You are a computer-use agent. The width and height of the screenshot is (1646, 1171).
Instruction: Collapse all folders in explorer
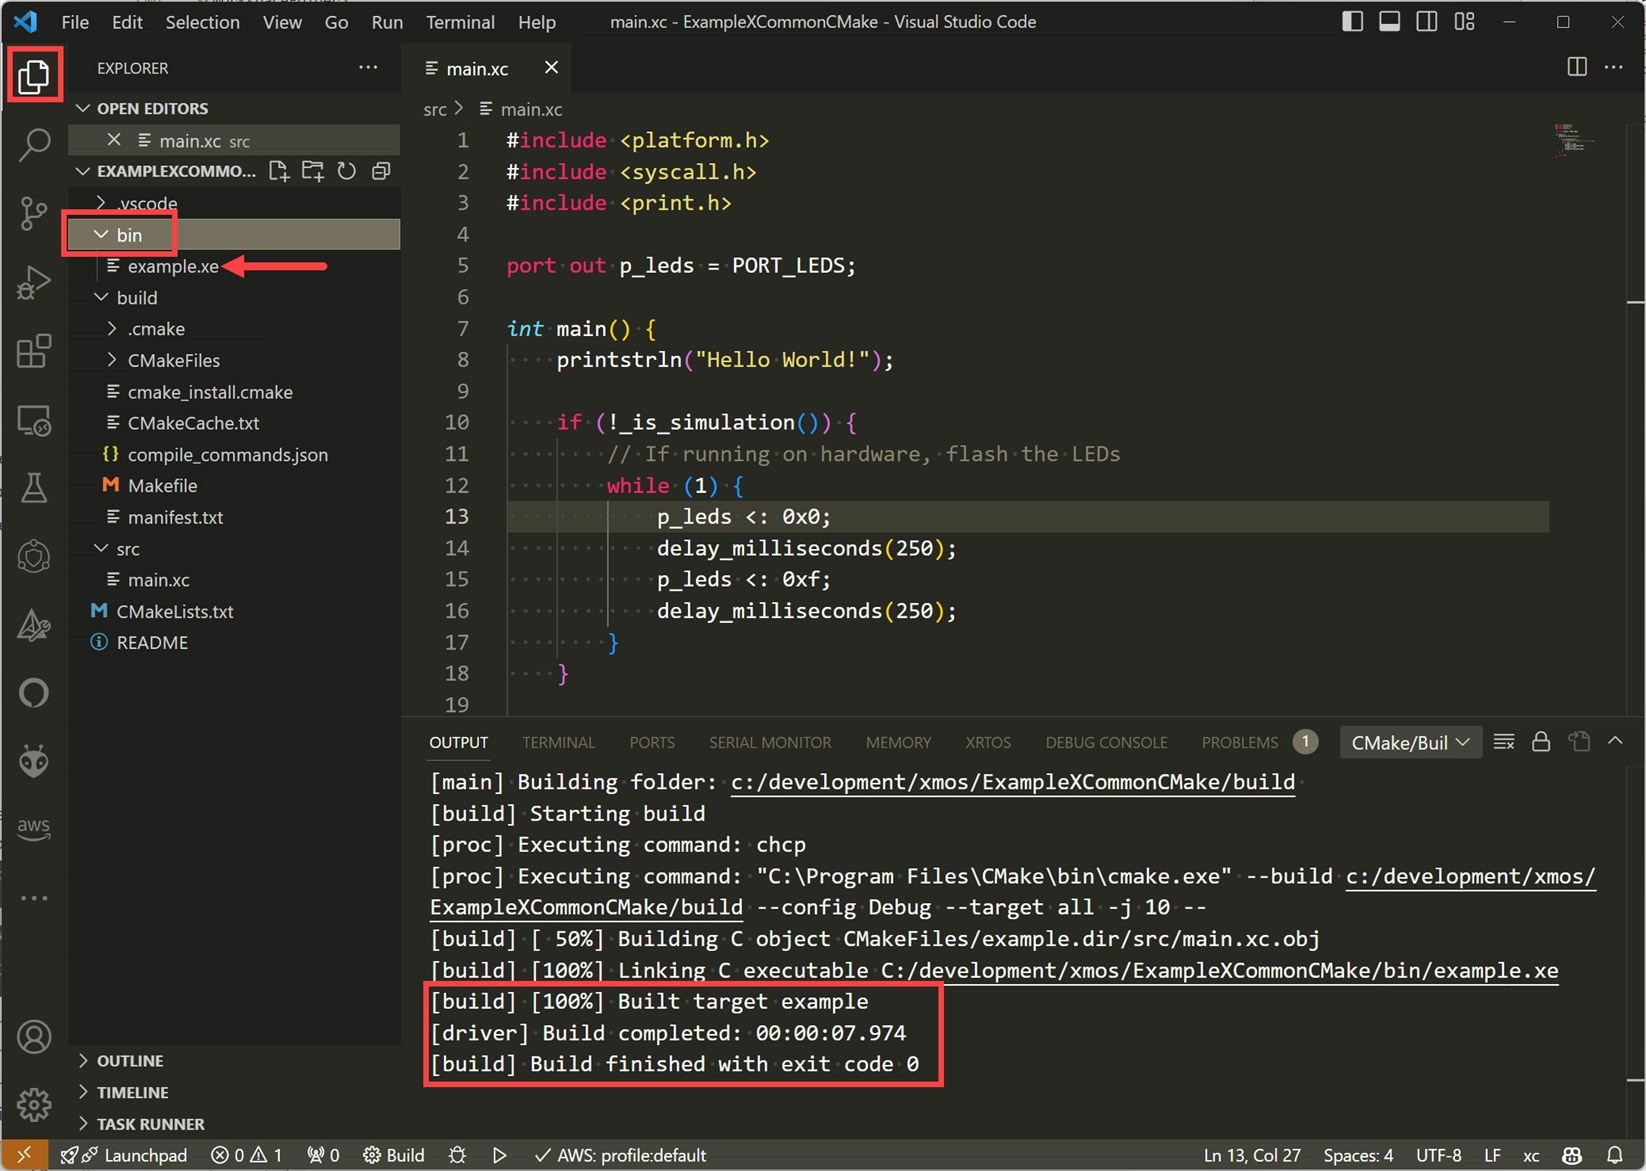point(381,171)
